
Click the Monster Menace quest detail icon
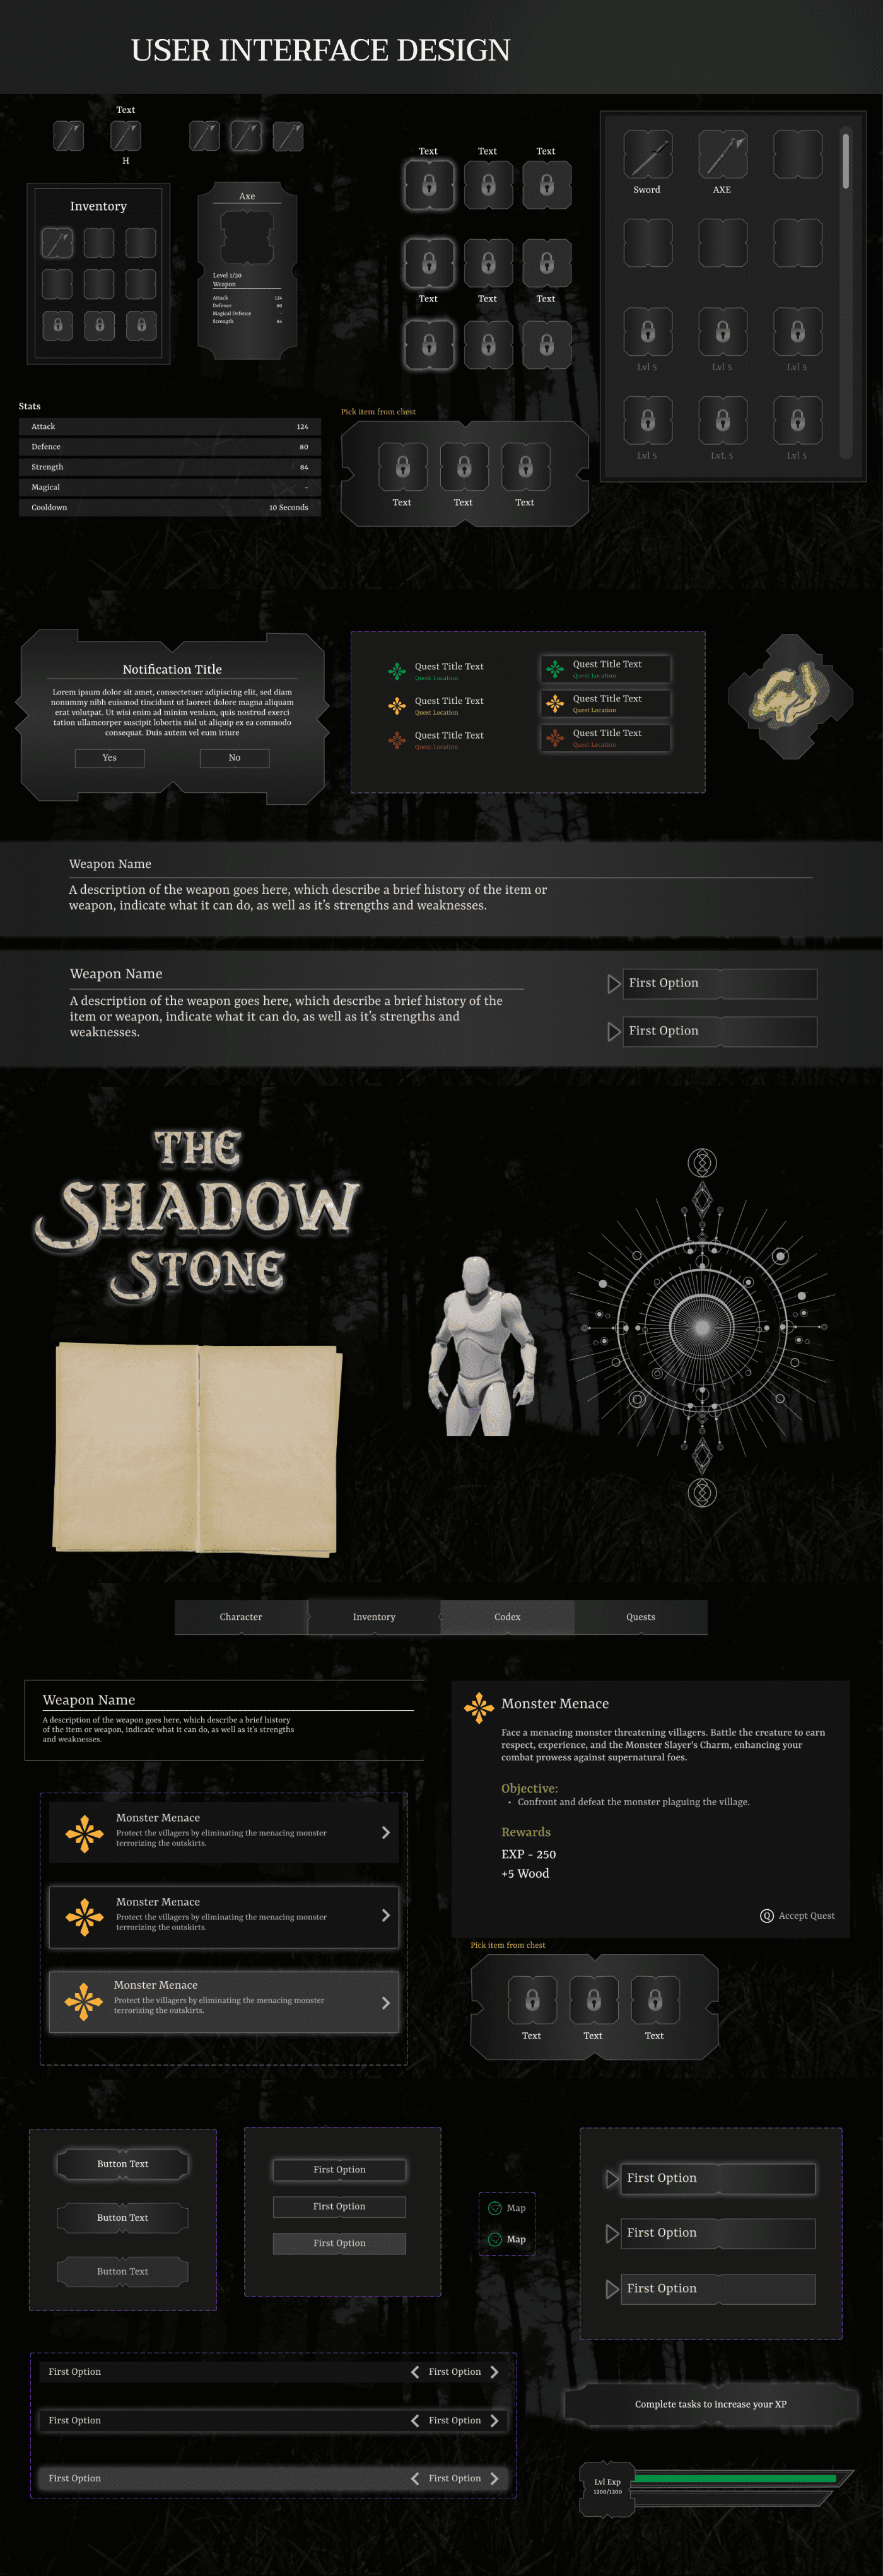coord(479,1707)
